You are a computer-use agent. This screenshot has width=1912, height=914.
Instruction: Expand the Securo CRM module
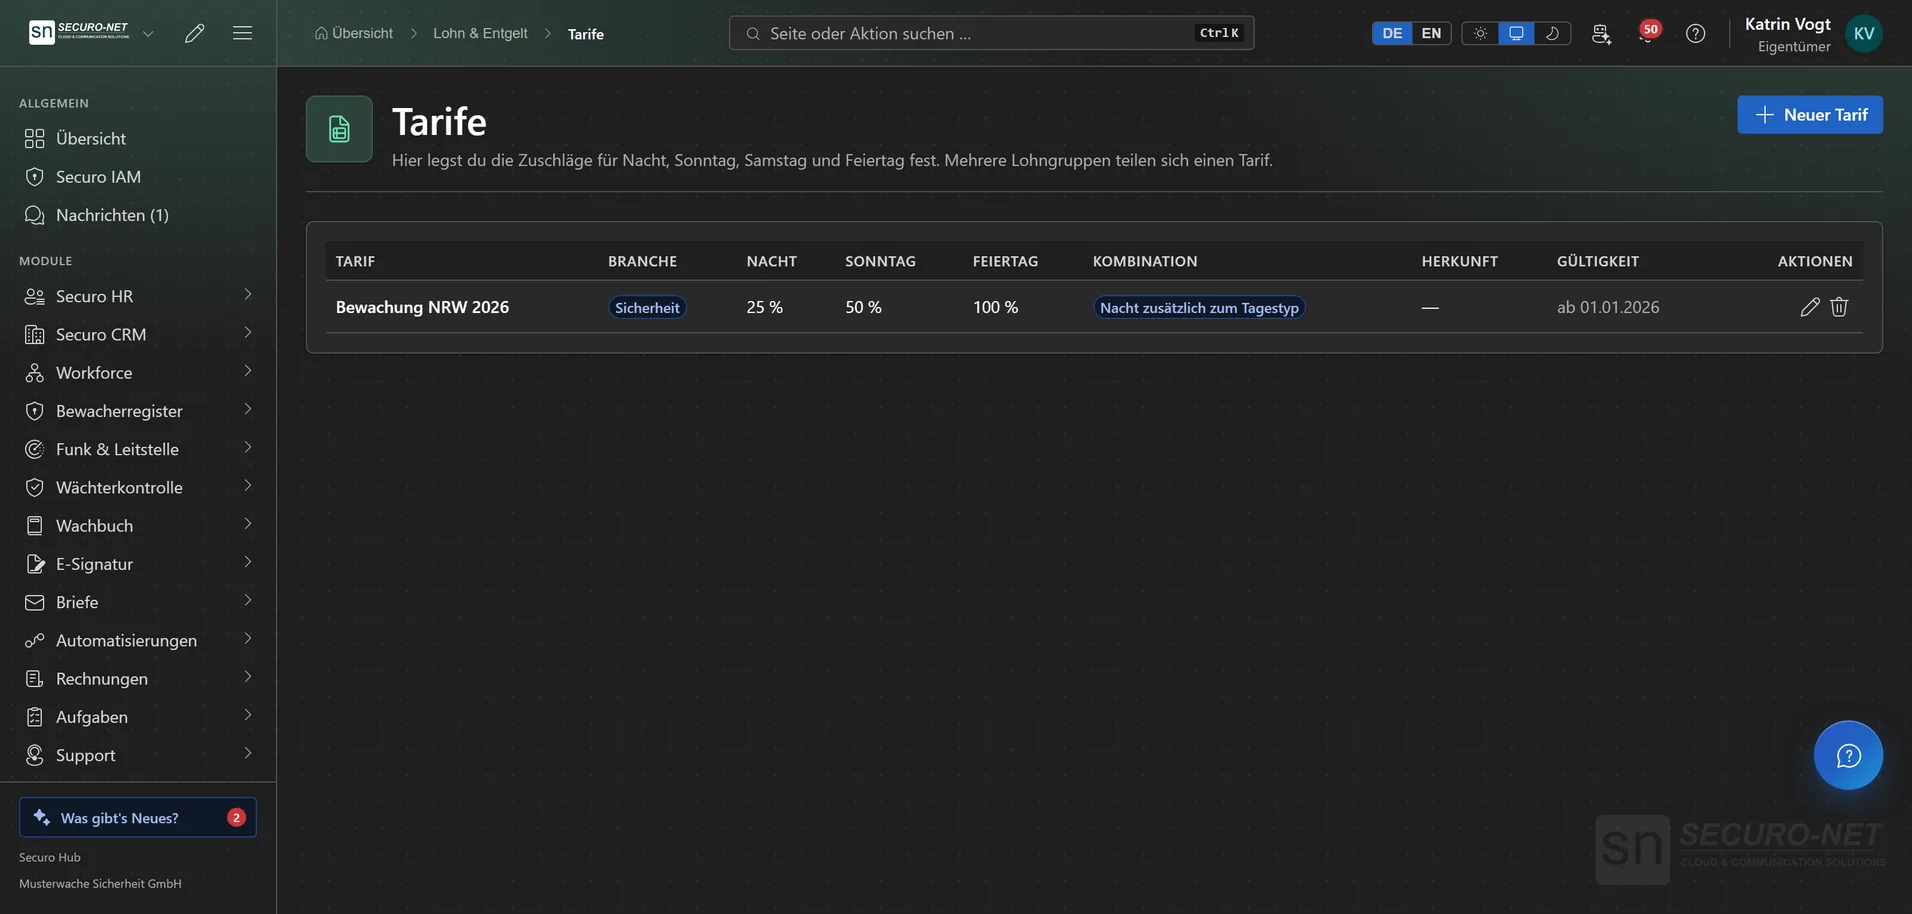pos(138,334)
